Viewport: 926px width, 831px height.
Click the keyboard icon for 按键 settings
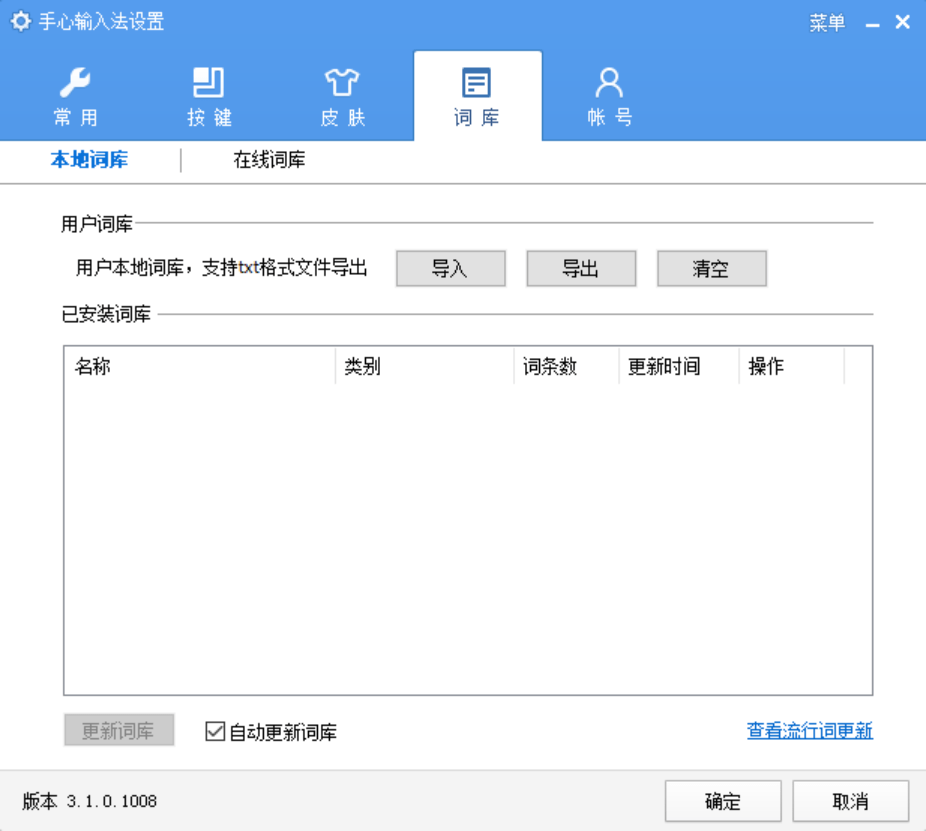[209, 82]
